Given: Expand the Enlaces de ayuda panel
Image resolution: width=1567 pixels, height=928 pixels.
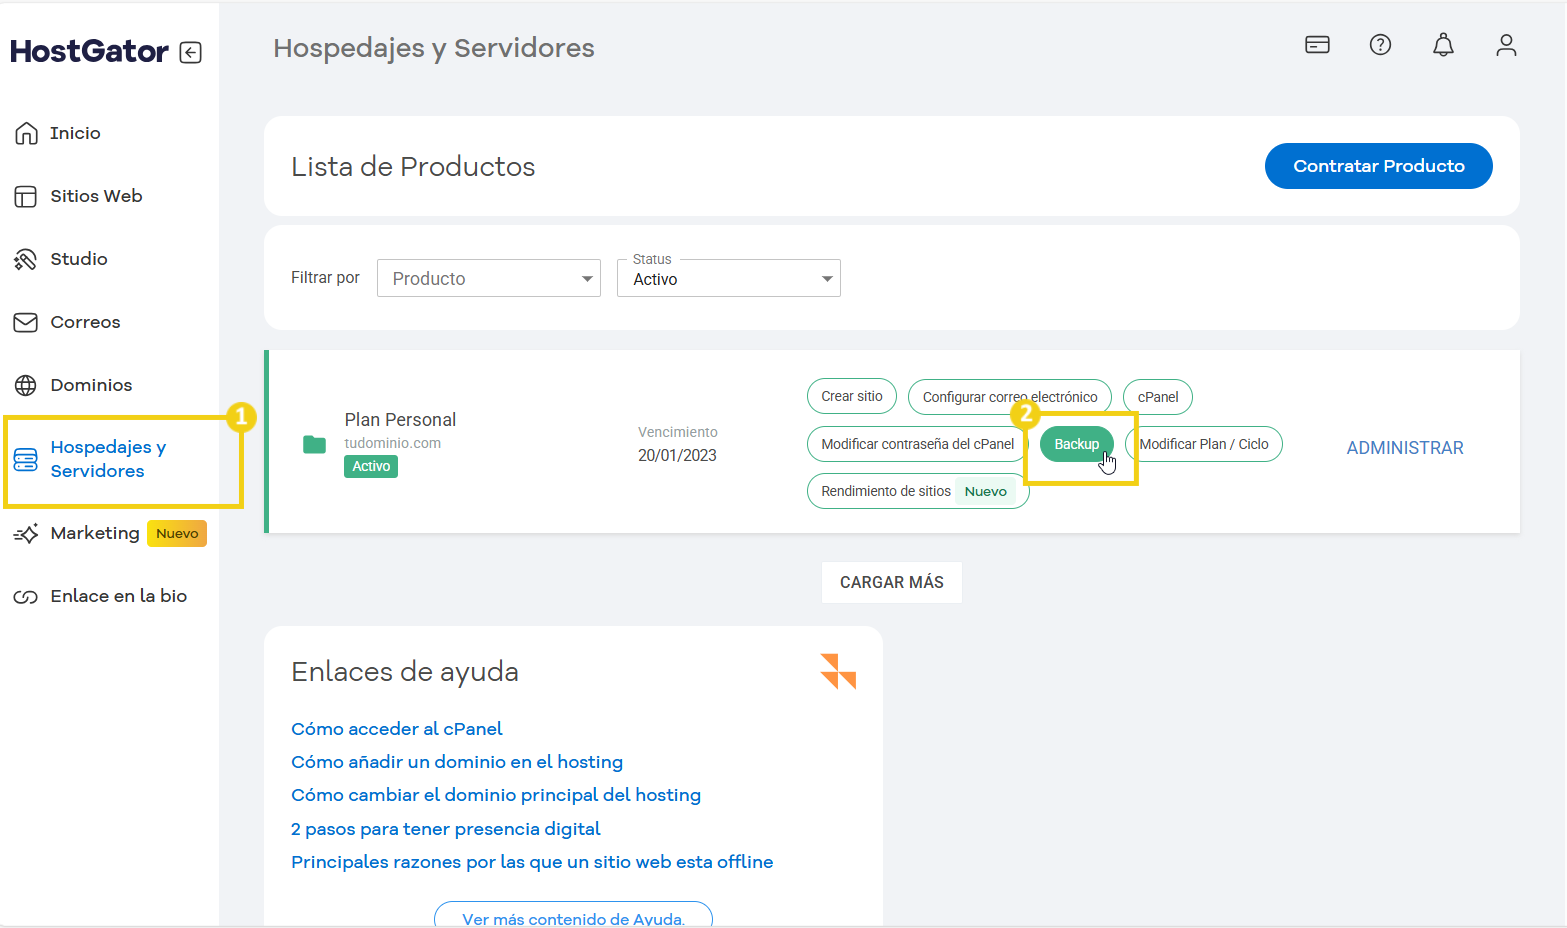Looking at the screenshot, I should (838, 671).
